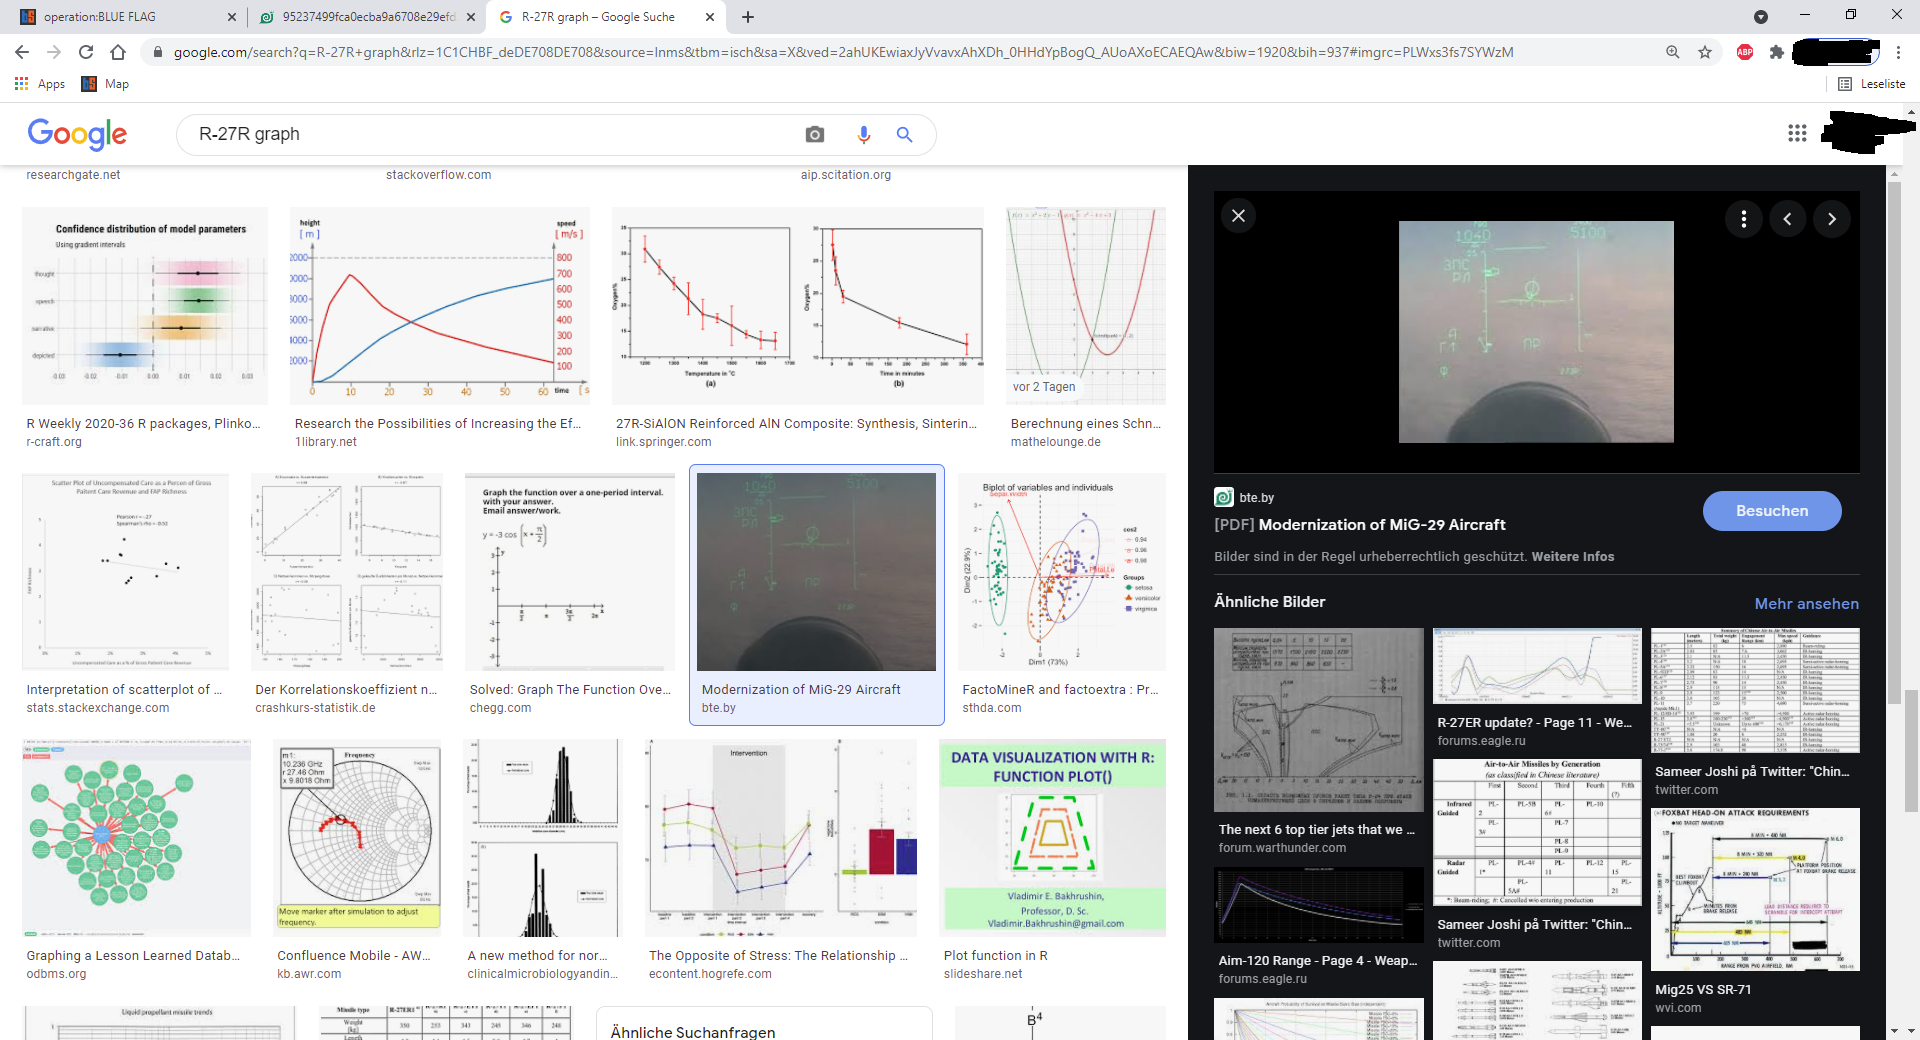Open the Weitere Infos link

1572,557
